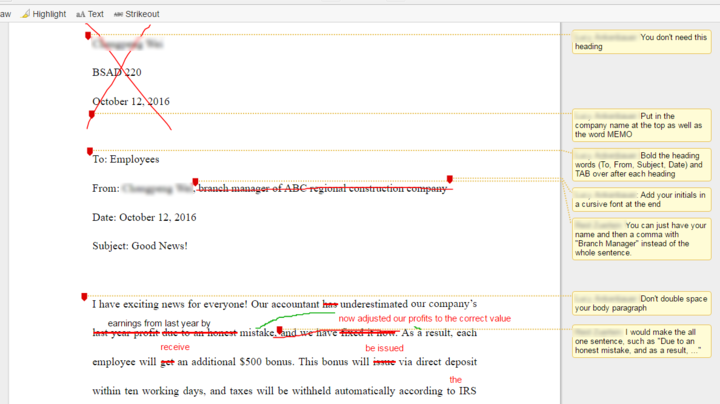
Task: Click the red inserted text 'be issued'
Action: tap(384, 348)
